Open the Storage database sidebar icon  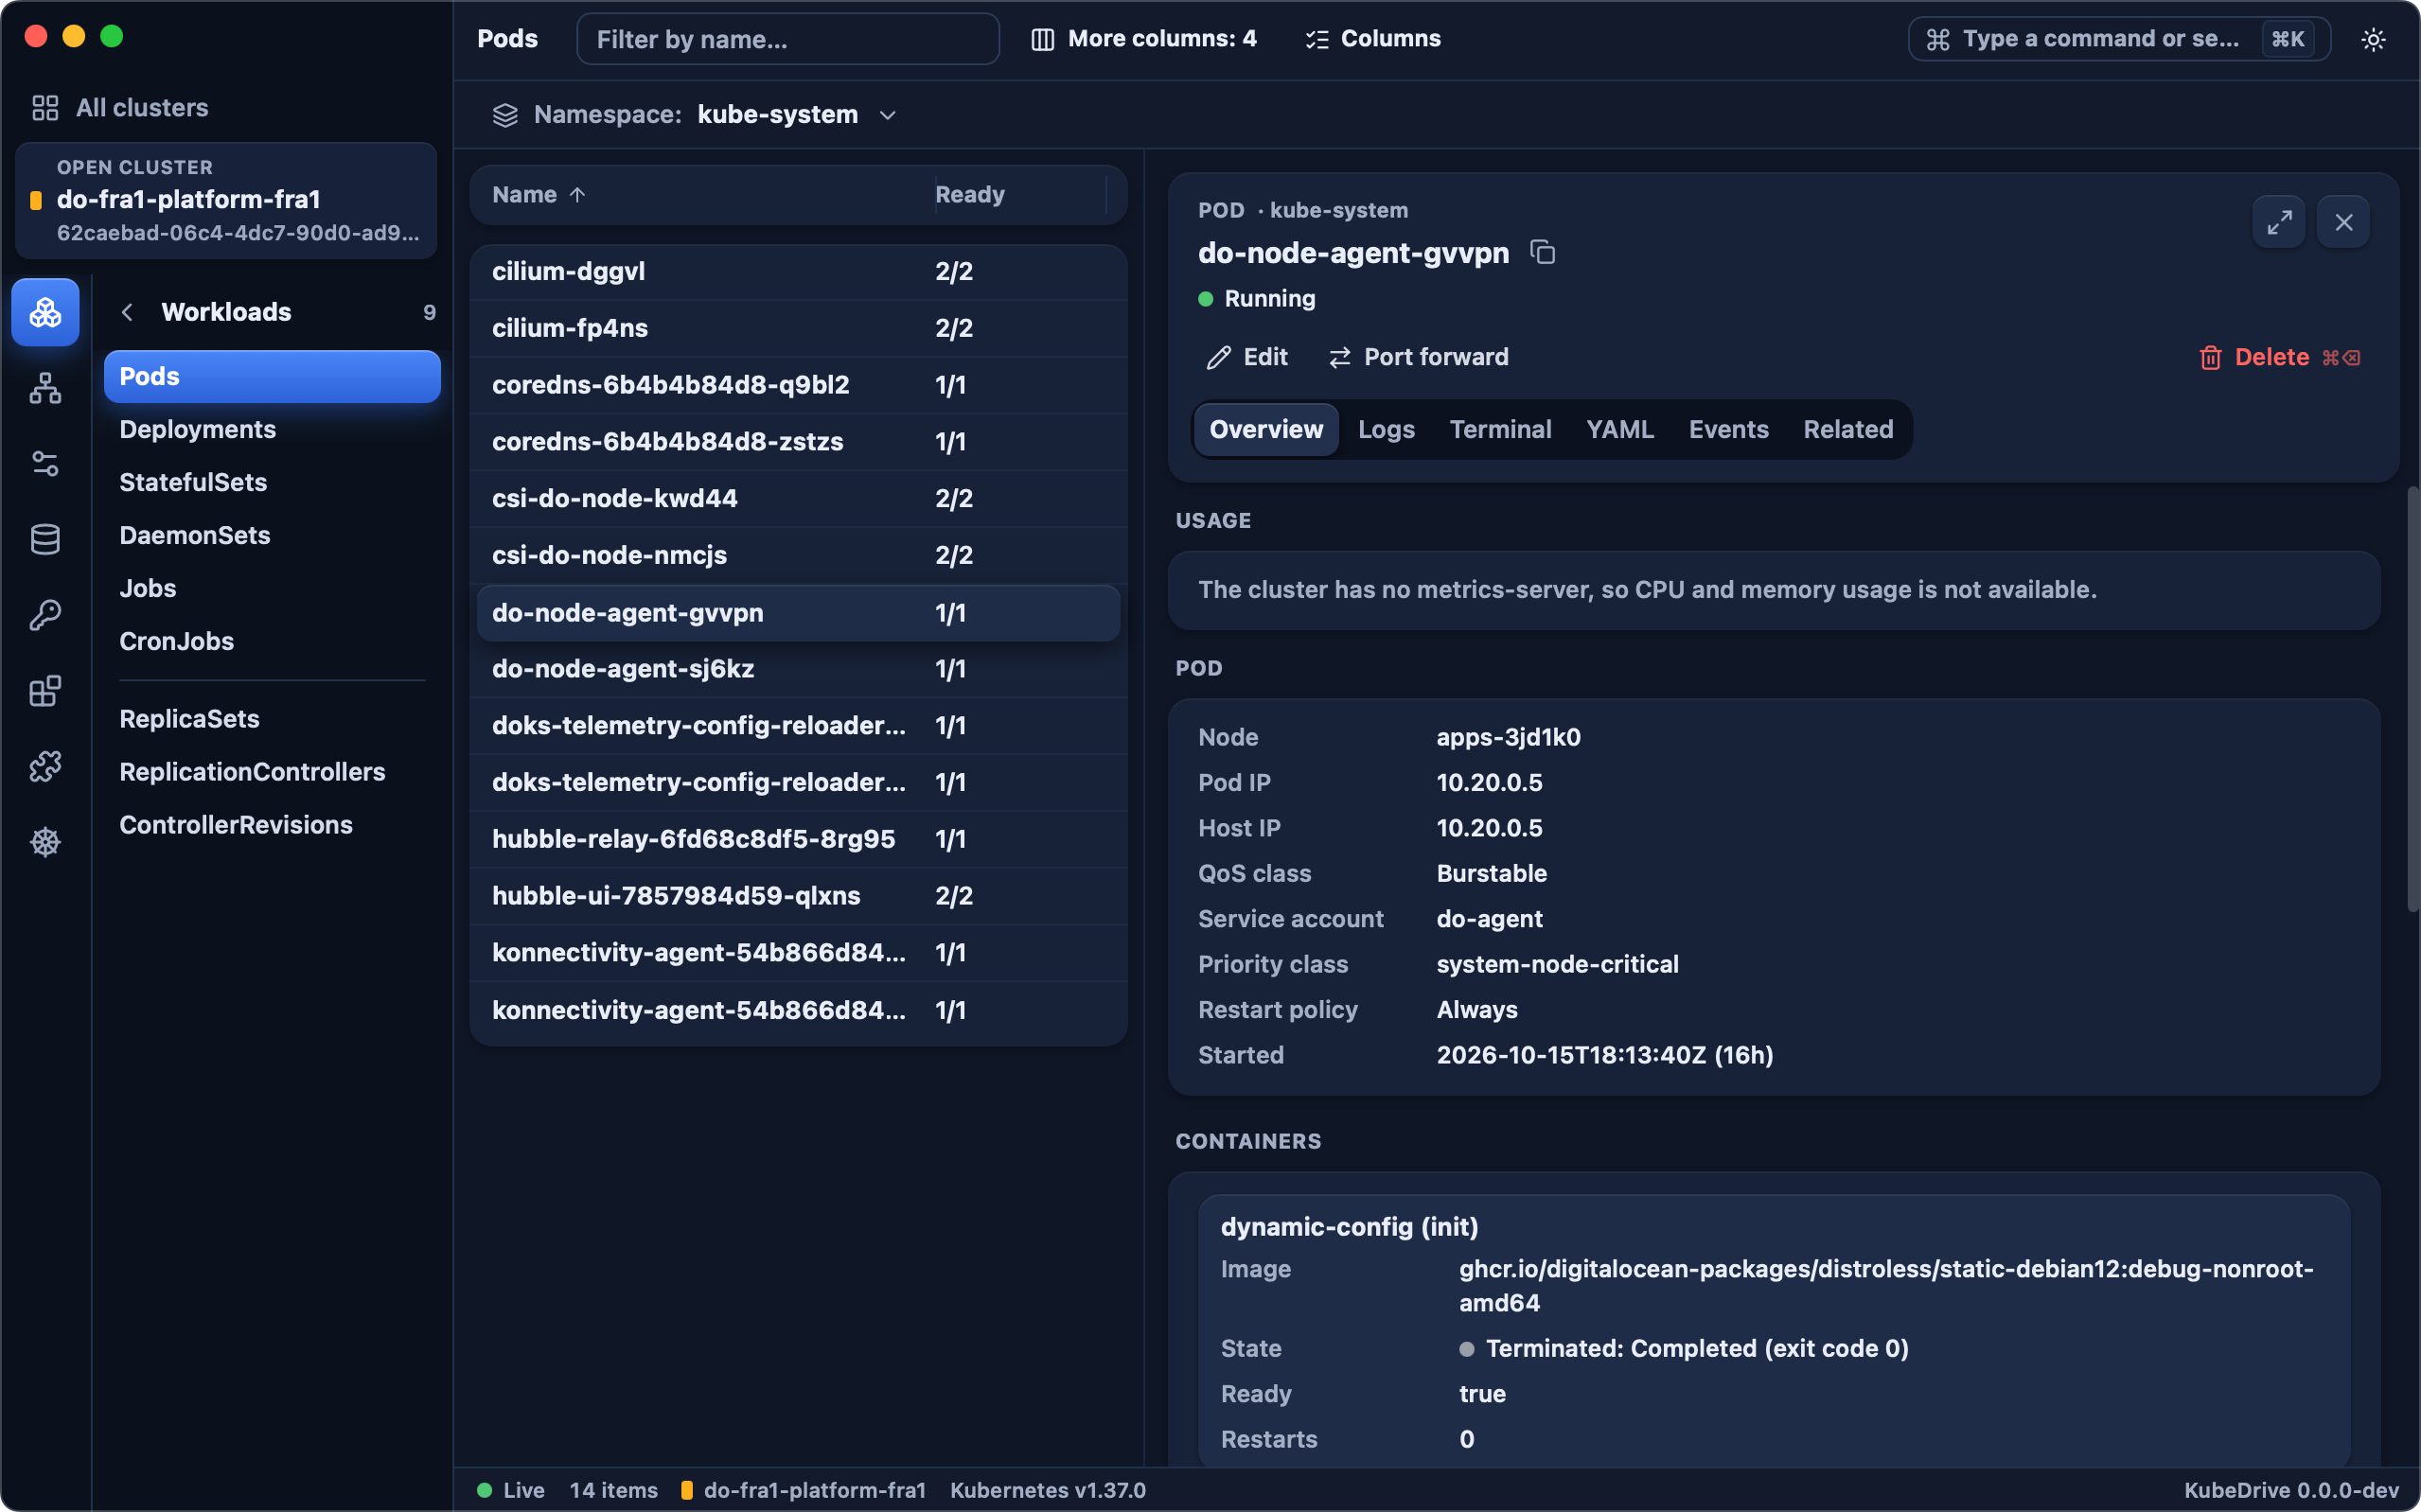click(45, 539)
